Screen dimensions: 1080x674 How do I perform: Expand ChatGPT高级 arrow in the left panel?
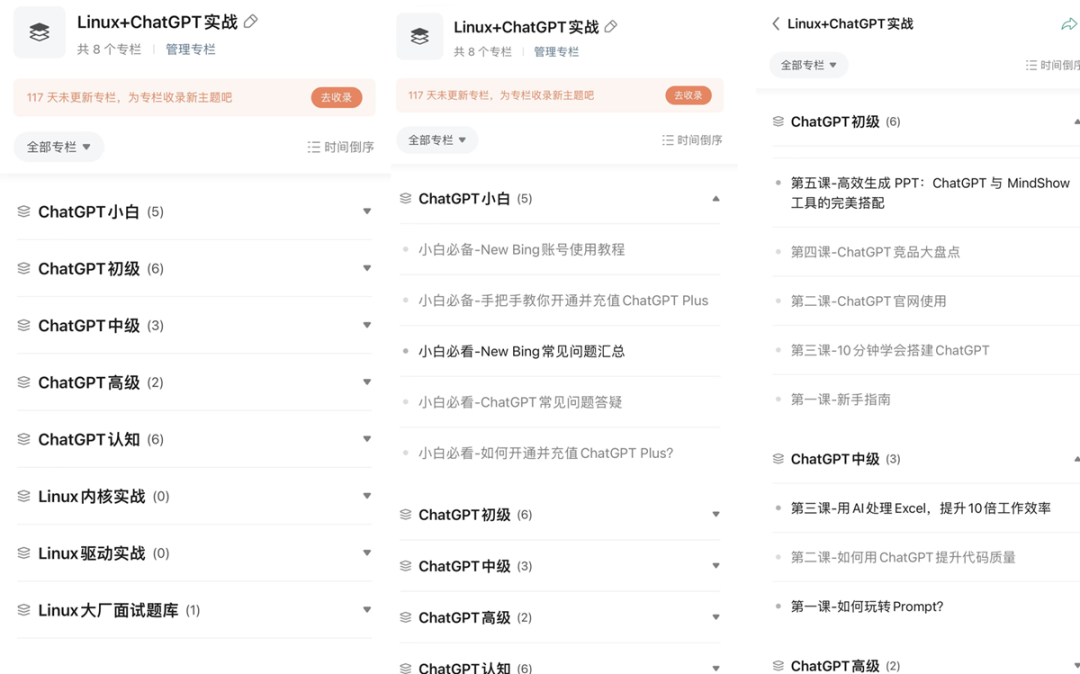(367, 382)
